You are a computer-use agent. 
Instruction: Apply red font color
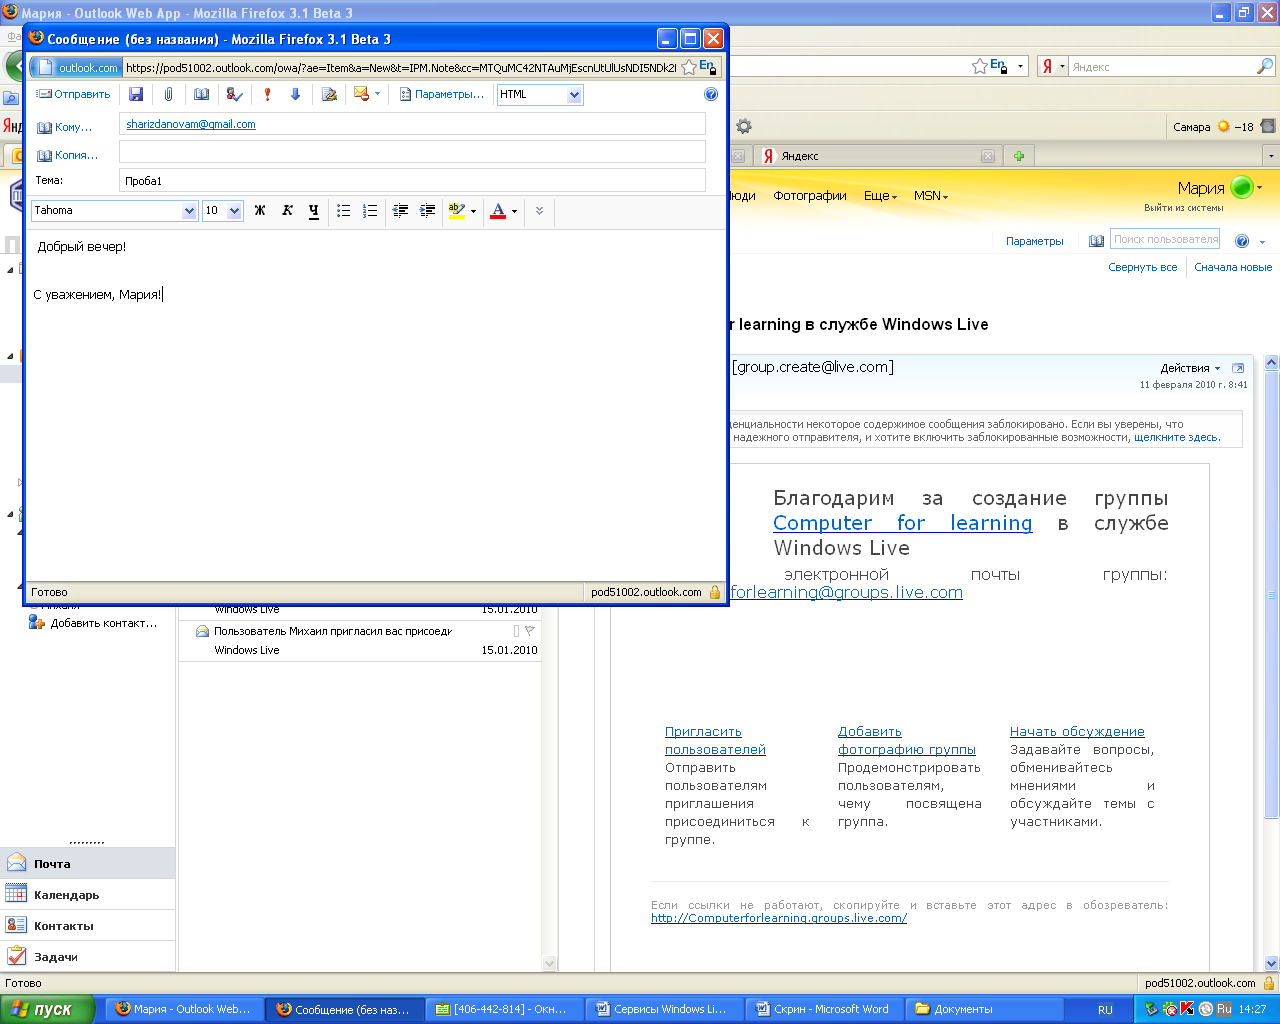pos(498,210)
